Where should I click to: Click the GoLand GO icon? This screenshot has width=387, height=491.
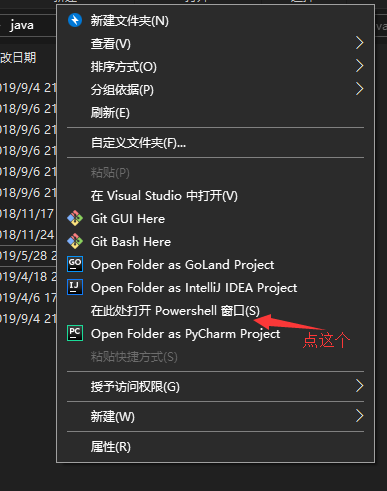[75, 264]
